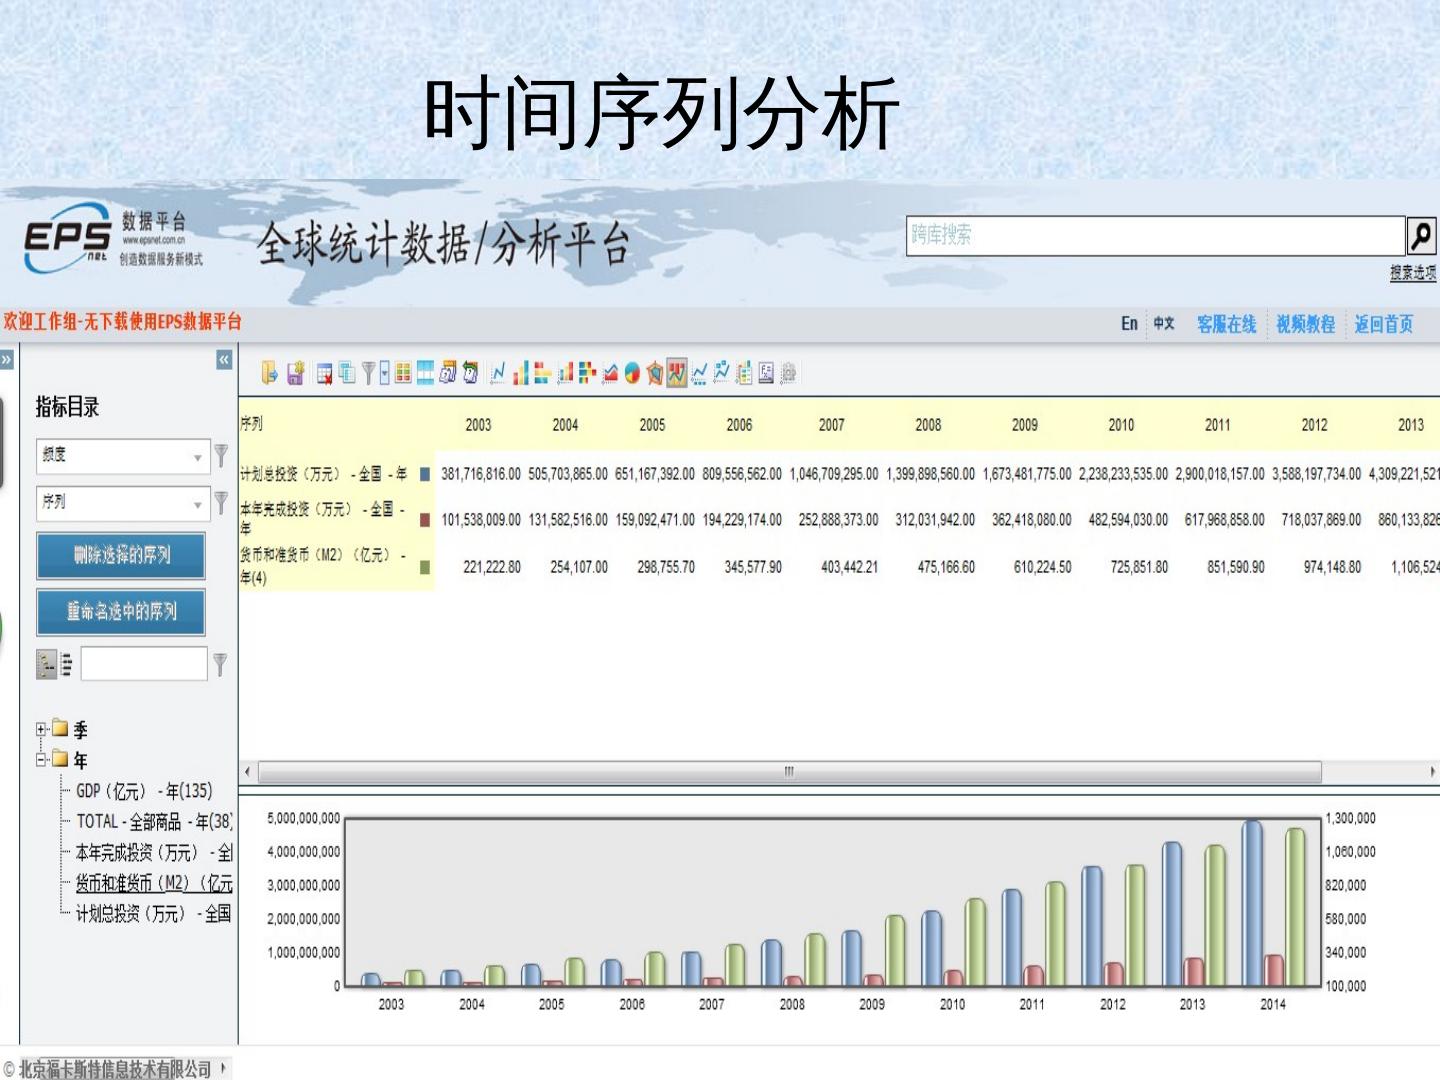The height and width of the screenshot is (1080, 1440).
Task: Click the 重命名选中的序列 button
Action: pos(121,611)
